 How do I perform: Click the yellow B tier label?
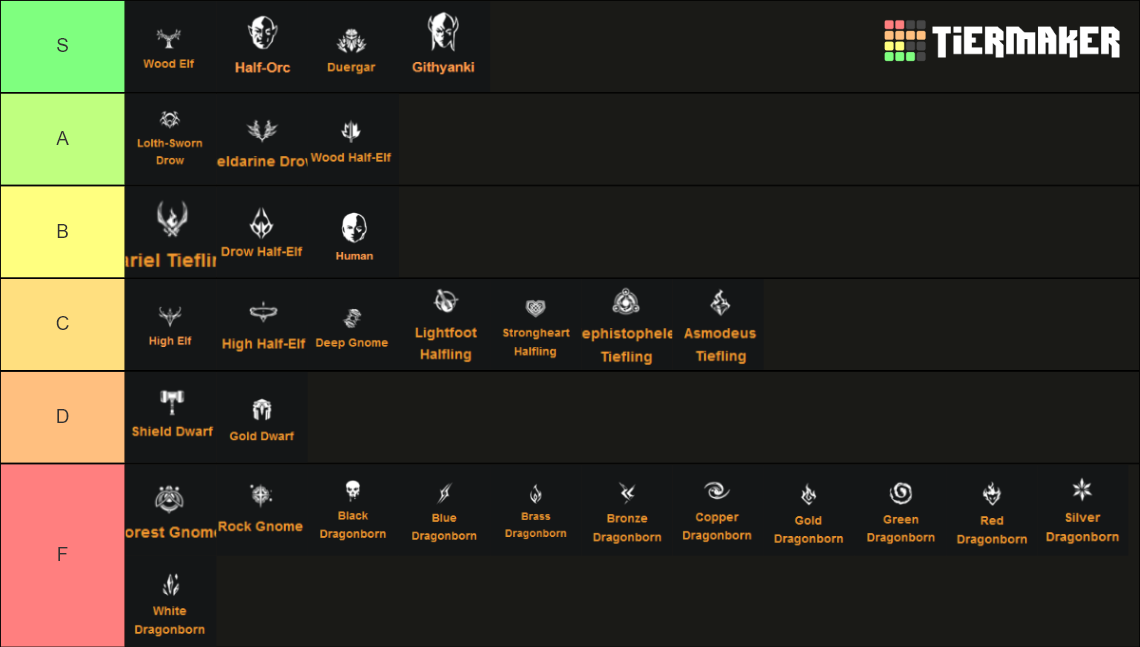tap(62, 231)
